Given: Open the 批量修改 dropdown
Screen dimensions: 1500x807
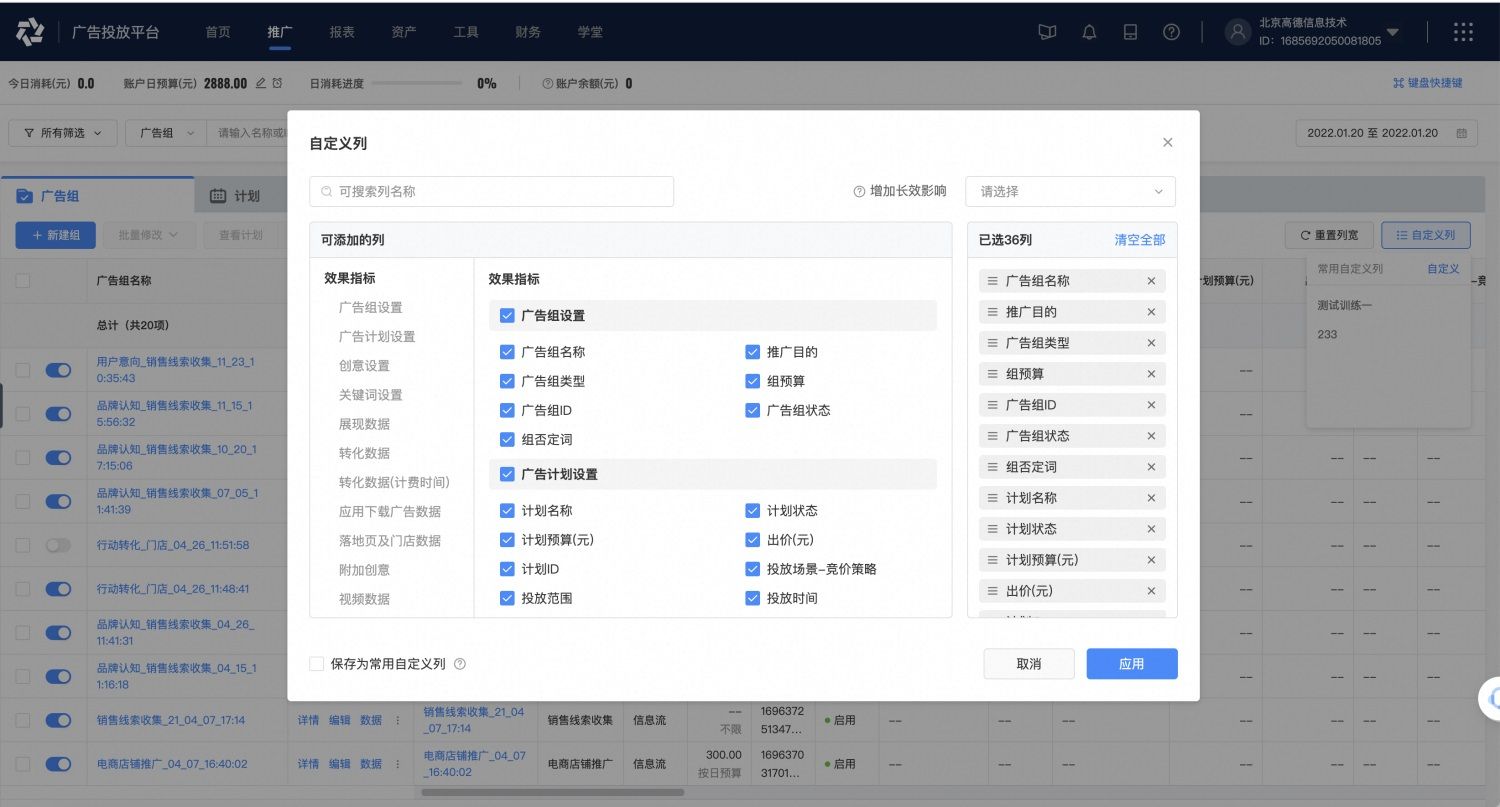Looking at the screenshot, I should (x=148, y=235).
